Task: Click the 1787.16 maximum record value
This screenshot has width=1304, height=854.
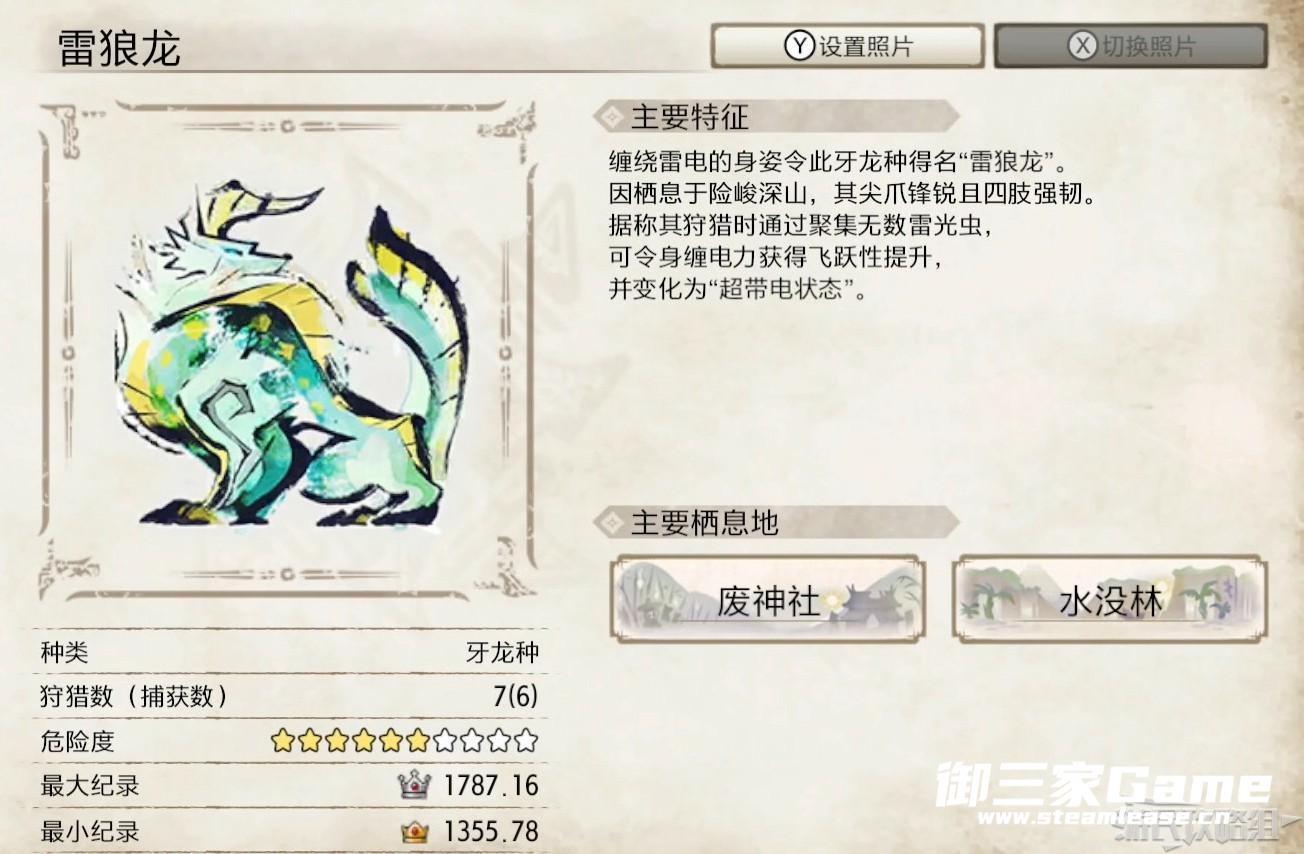Action: point(491,786)
